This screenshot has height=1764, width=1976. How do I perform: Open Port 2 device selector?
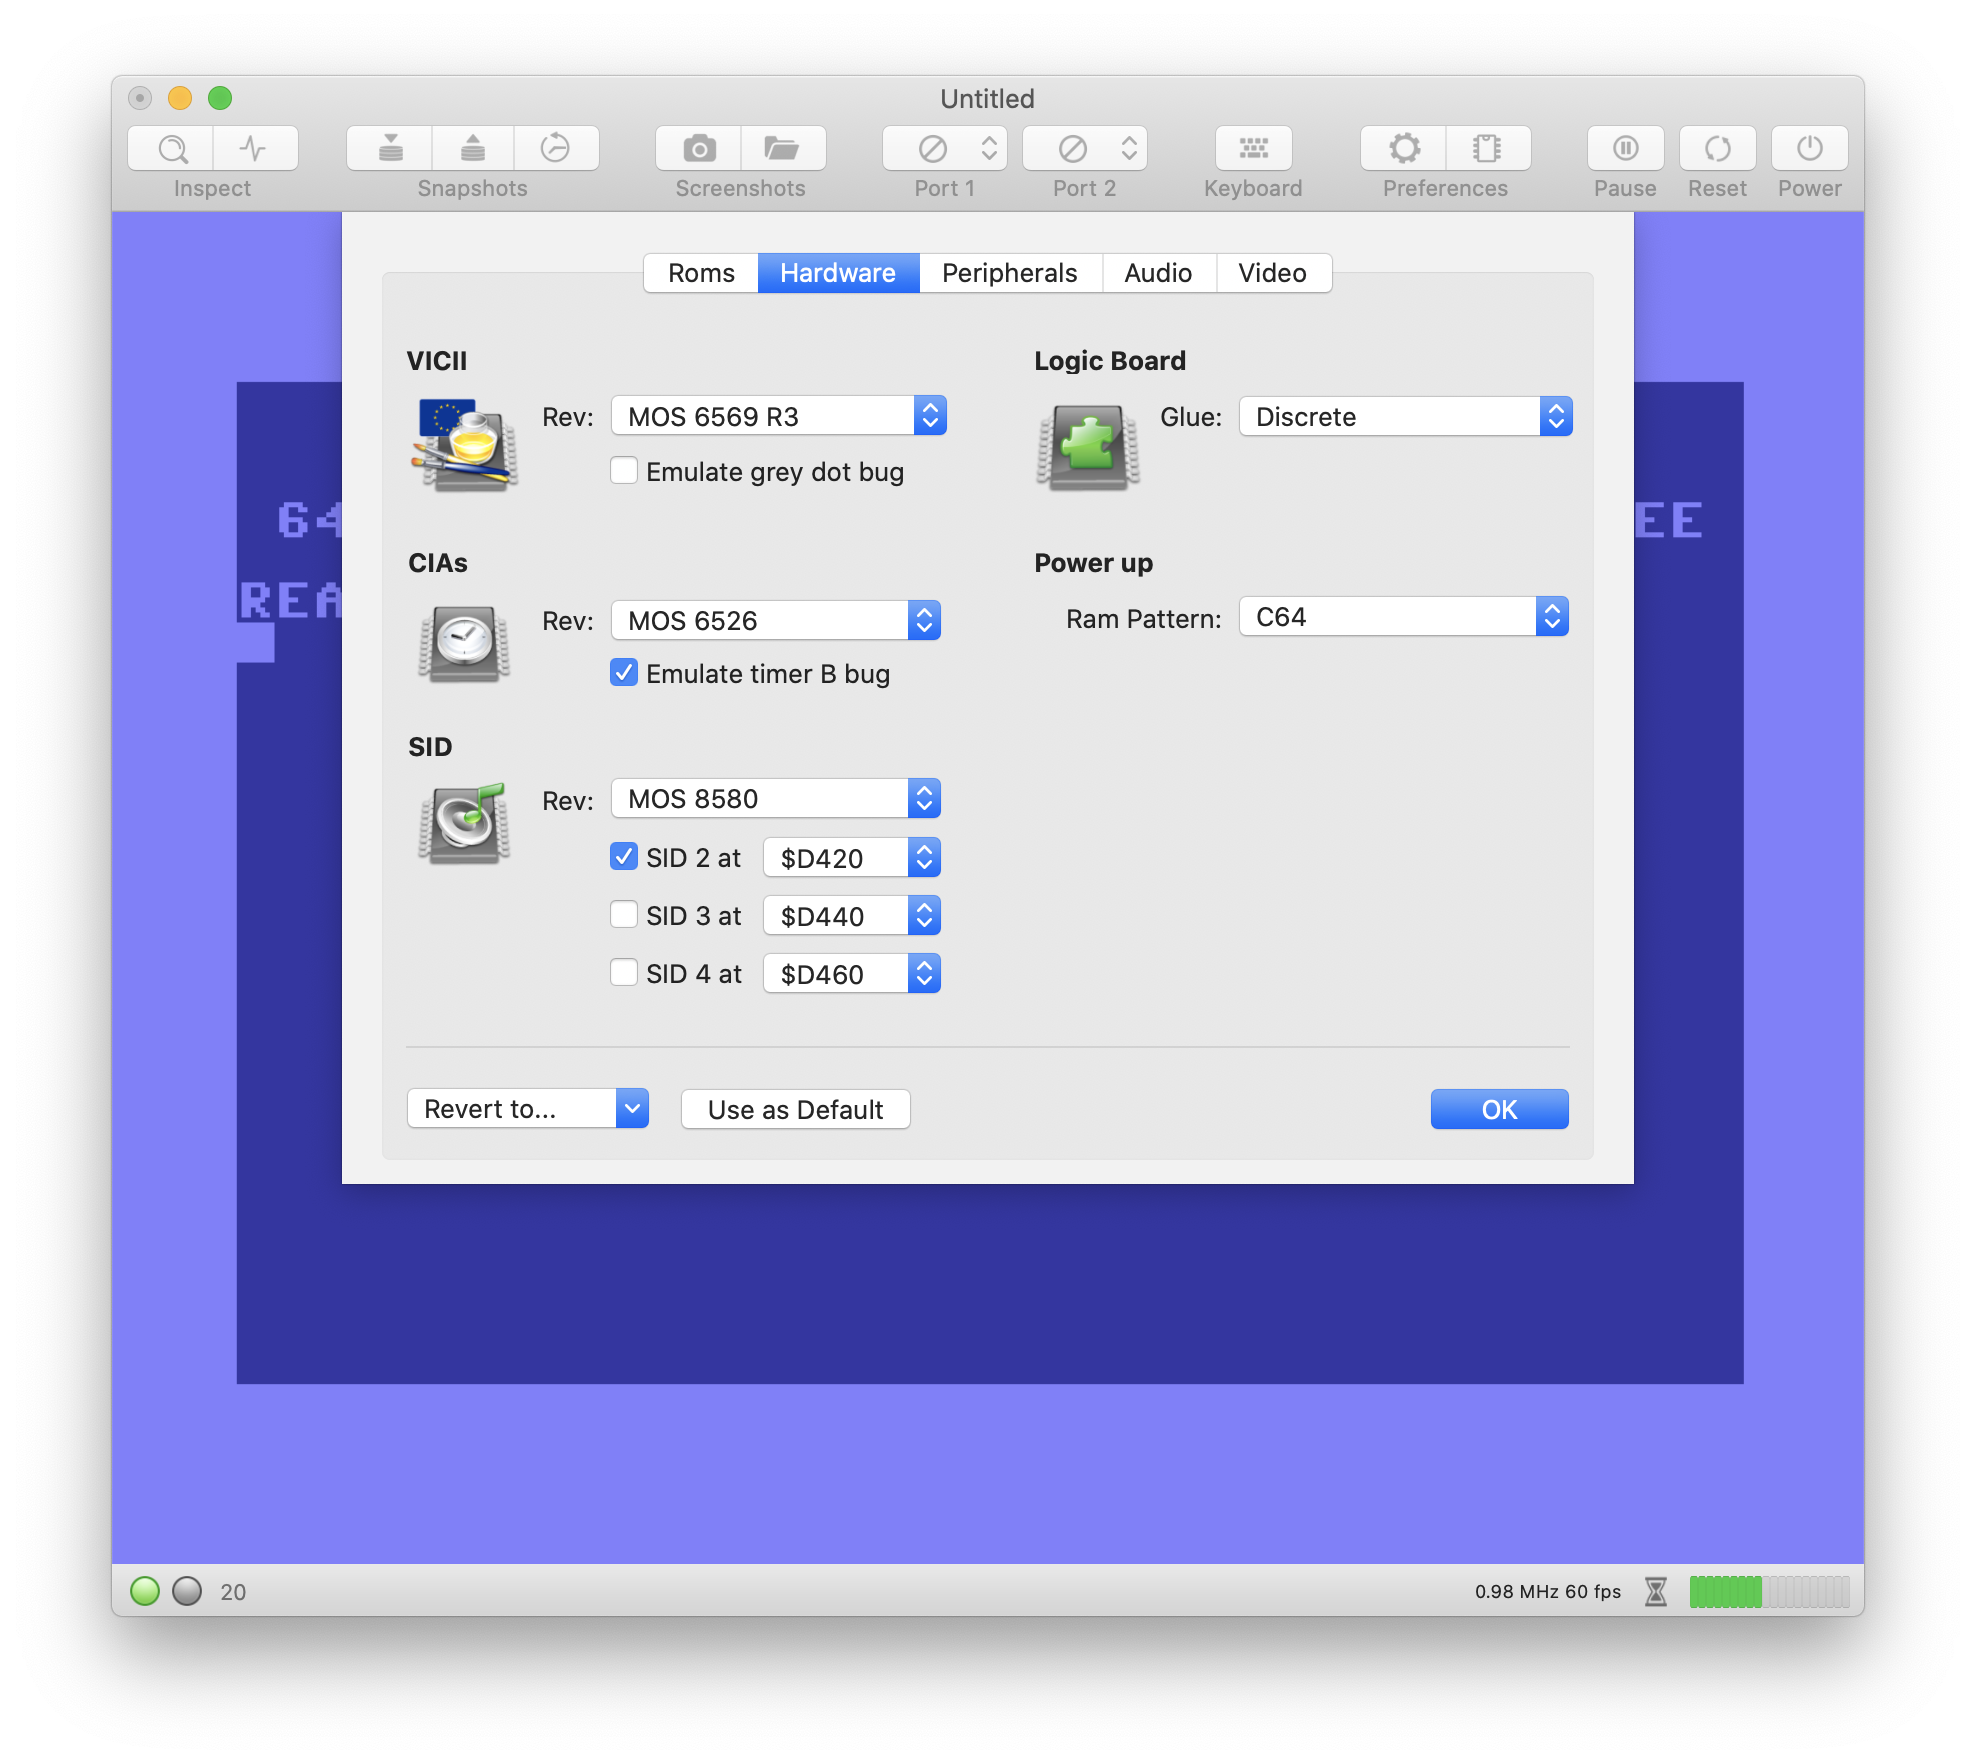(1085, 149)
